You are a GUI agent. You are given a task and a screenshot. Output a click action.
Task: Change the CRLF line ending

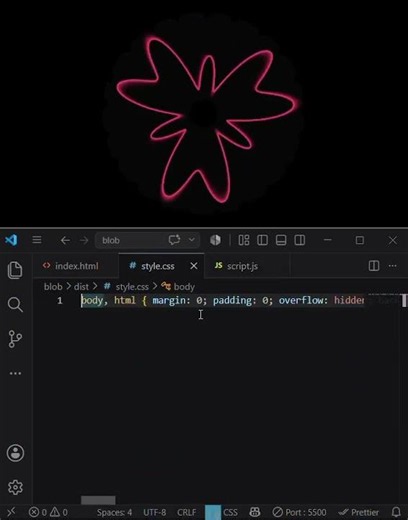tap(186, 512)
